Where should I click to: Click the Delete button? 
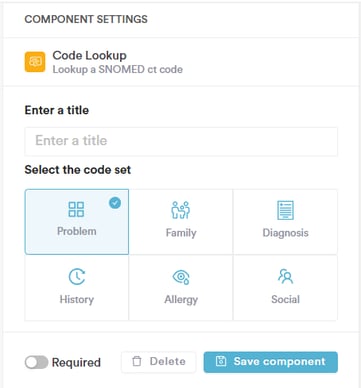point(159,362)
